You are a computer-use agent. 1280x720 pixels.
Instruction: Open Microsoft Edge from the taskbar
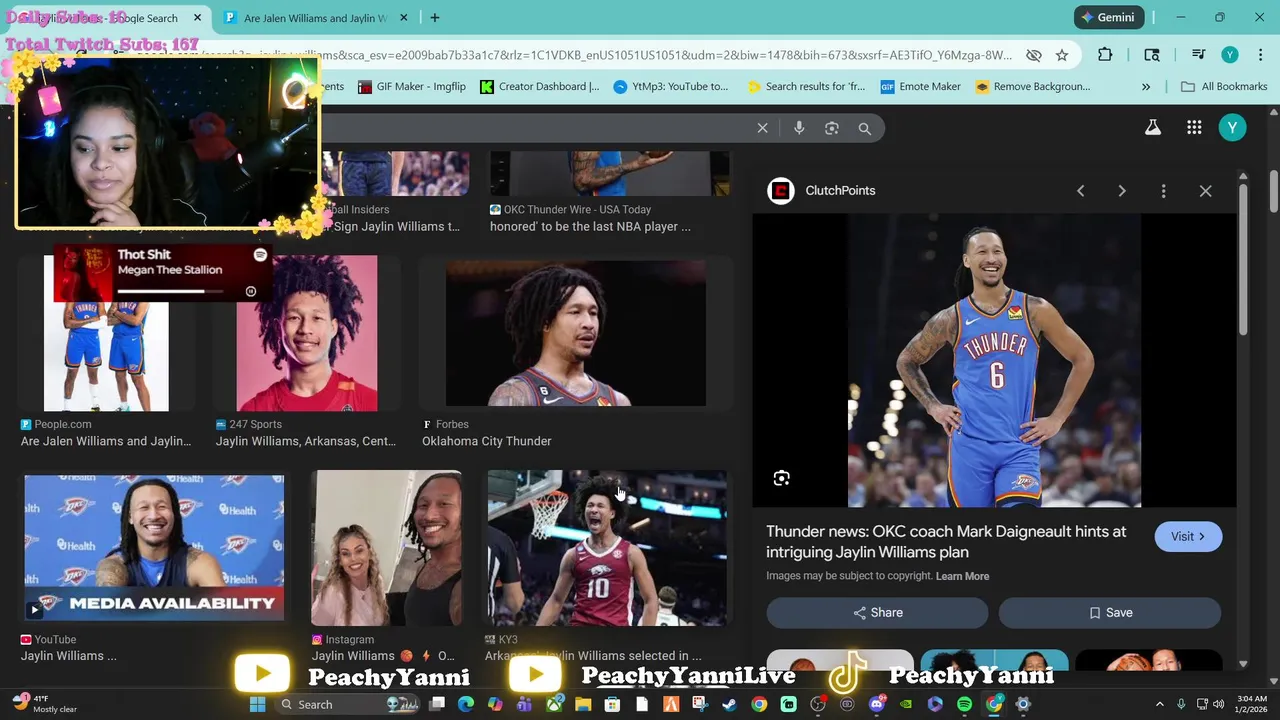pyautogui.click(x=465, y=704)
